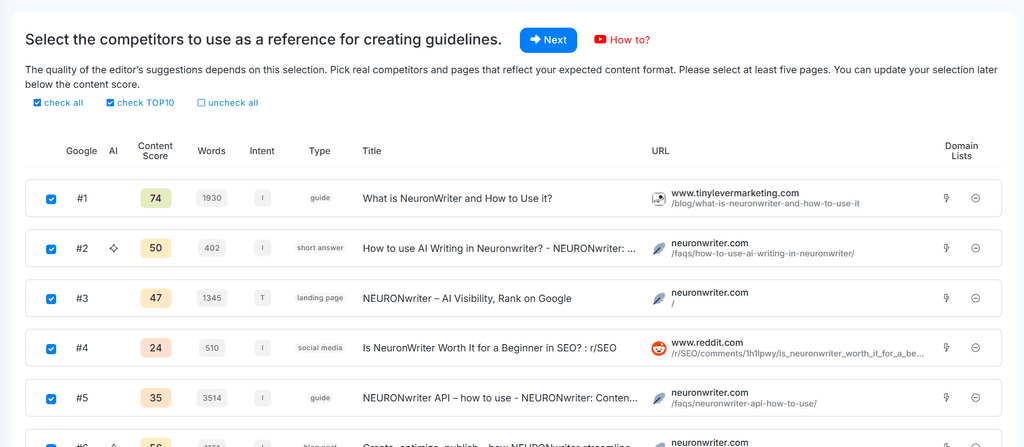Click title 'Is NeuronWriter Worth It for a Beginner'
This screenshot has width=1024, height=447.
[x=489, y=348]
